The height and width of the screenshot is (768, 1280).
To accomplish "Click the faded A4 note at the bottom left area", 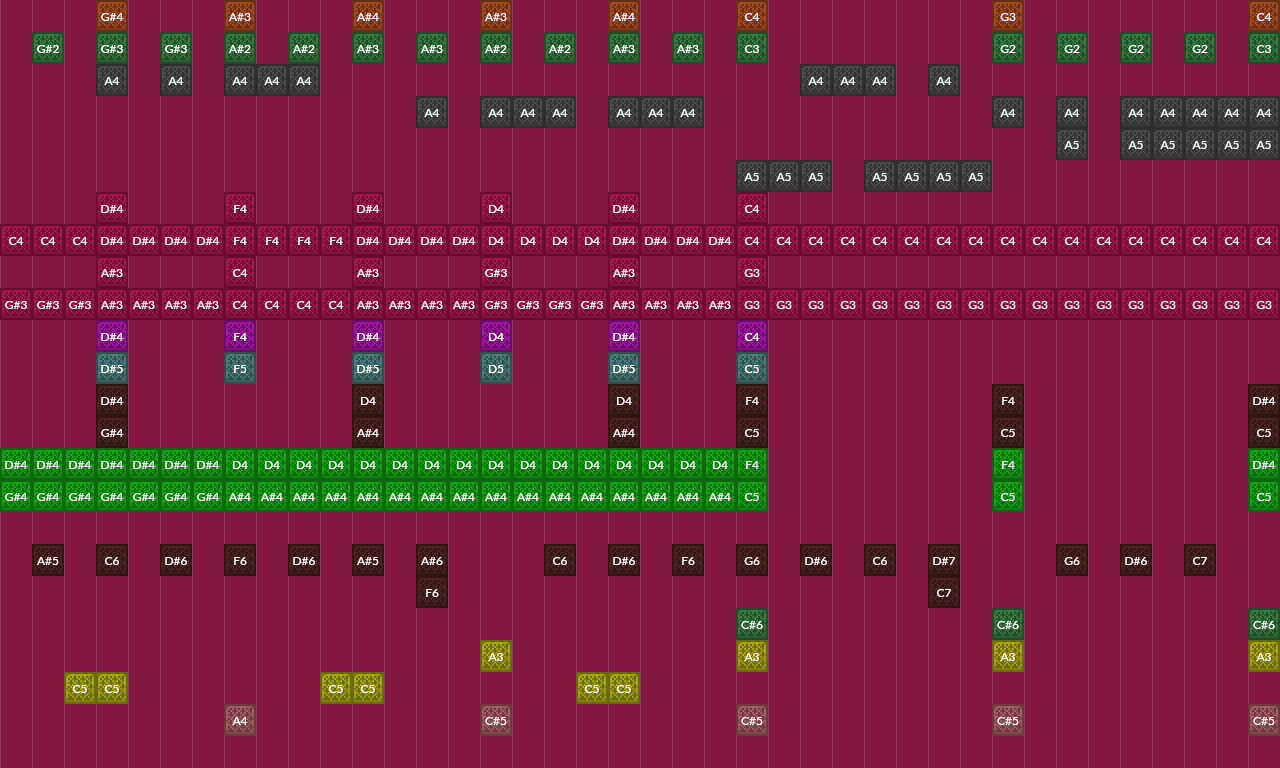I will pos(240,720).
